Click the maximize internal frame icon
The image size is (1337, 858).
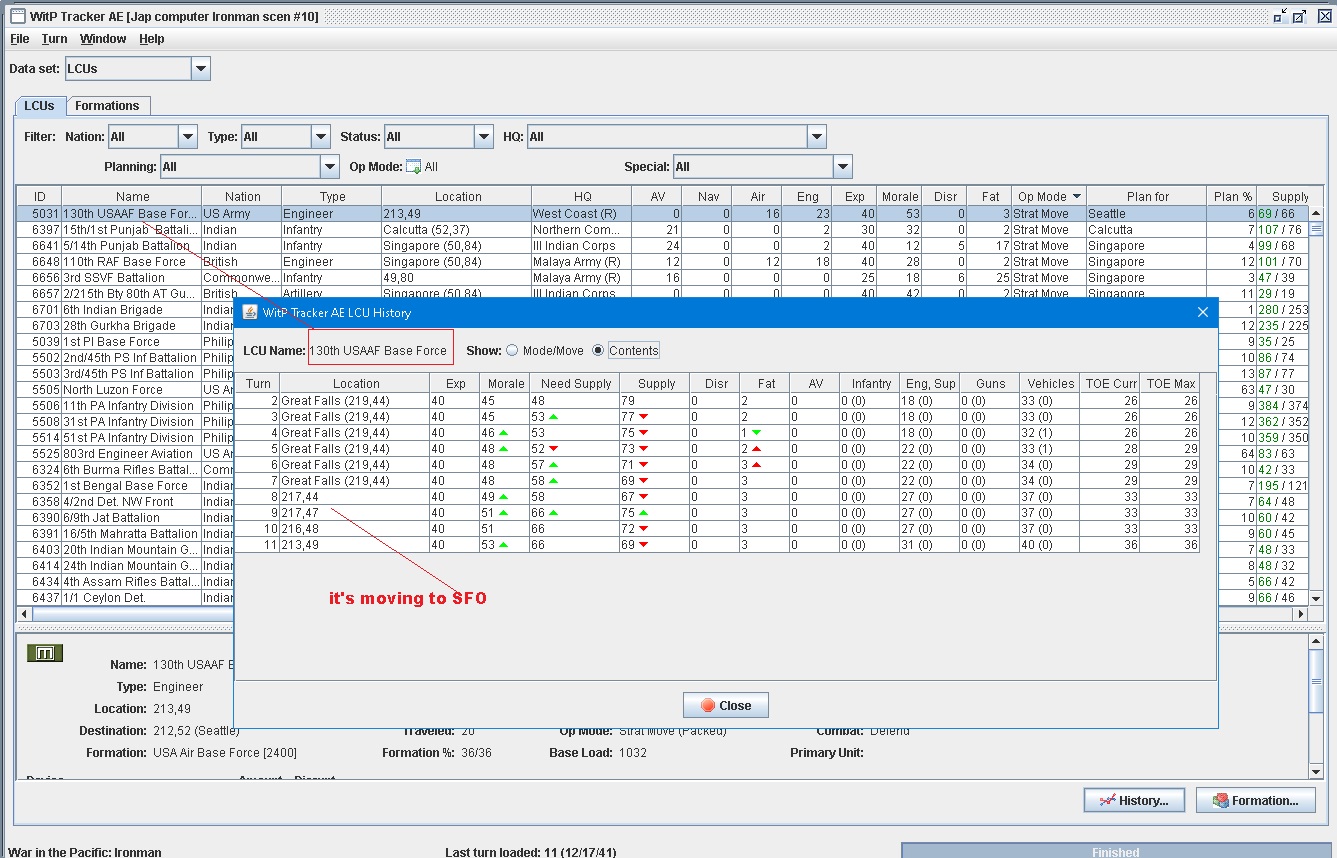[x=1299, y=17]
